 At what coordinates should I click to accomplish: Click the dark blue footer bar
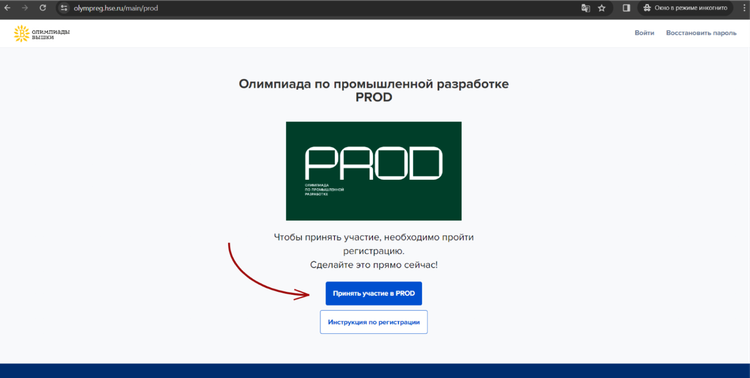(375, 370)
